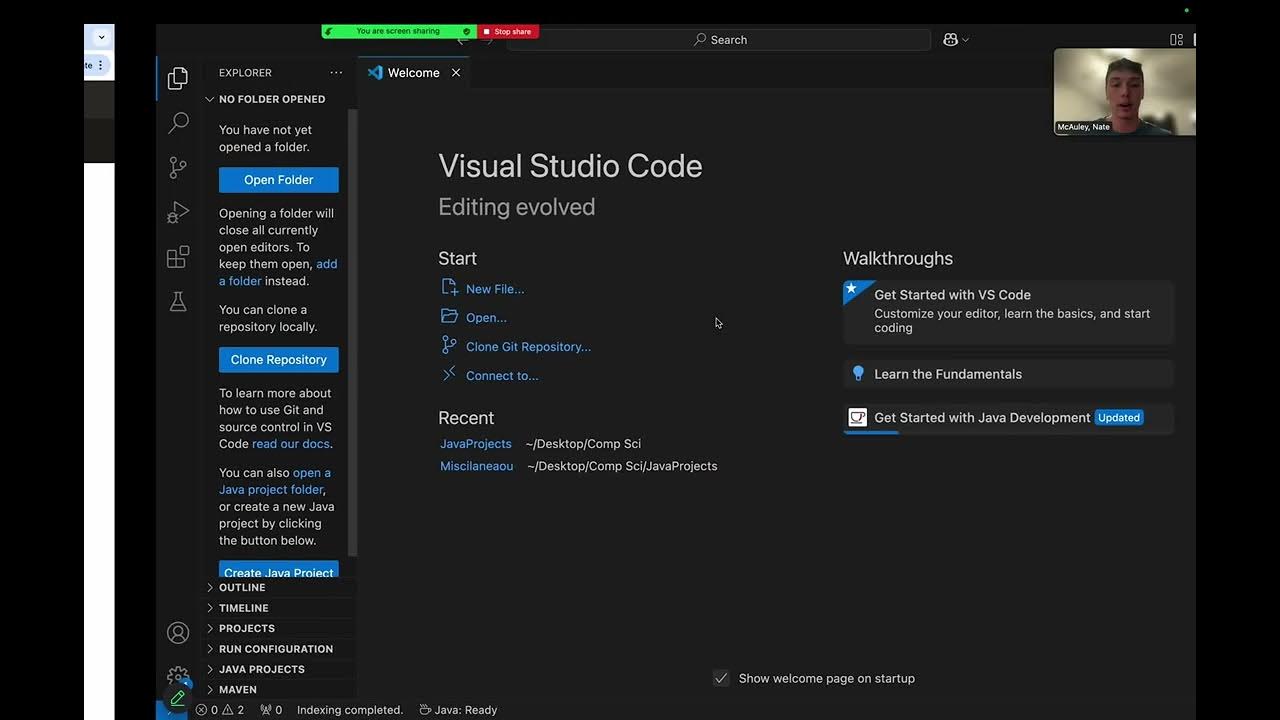This screenshot has width=1280, height=720.
Task: Select the Welcome tab
Action: coord(413,73)
